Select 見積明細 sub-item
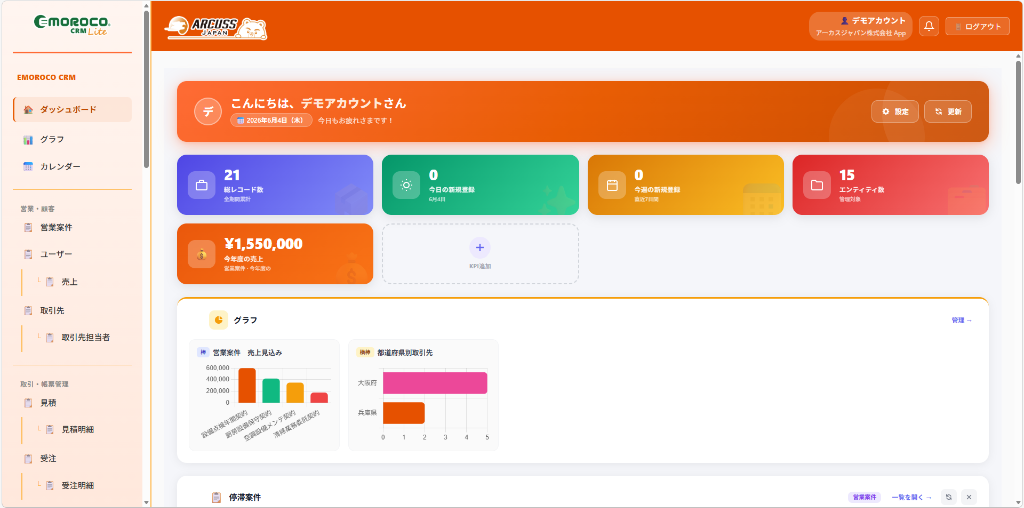Image resolution: width=1024 pixels, height=508 pixels. pyautogui.click(x=78, y=430)
